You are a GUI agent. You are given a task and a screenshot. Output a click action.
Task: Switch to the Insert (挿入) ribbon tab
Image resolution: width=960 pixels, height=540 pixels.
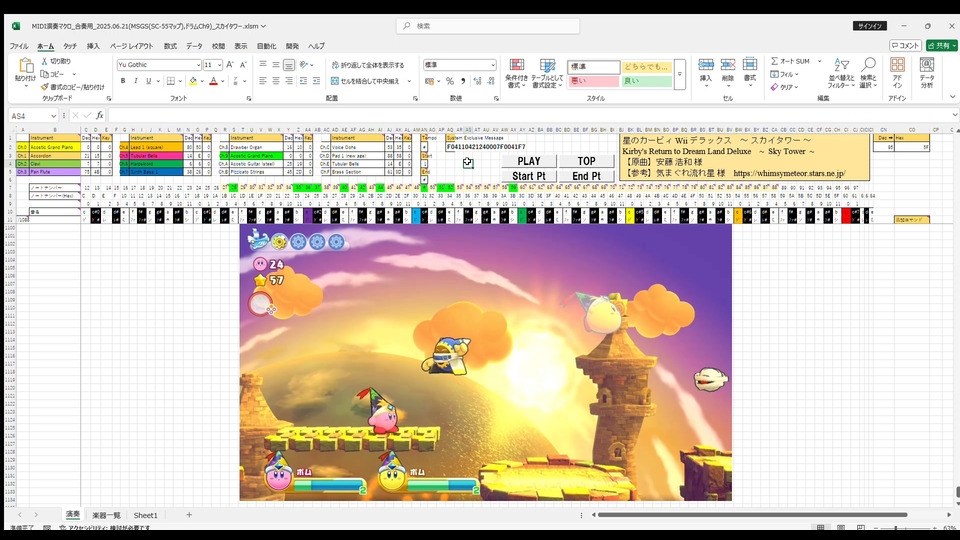[x=93, y=46]
